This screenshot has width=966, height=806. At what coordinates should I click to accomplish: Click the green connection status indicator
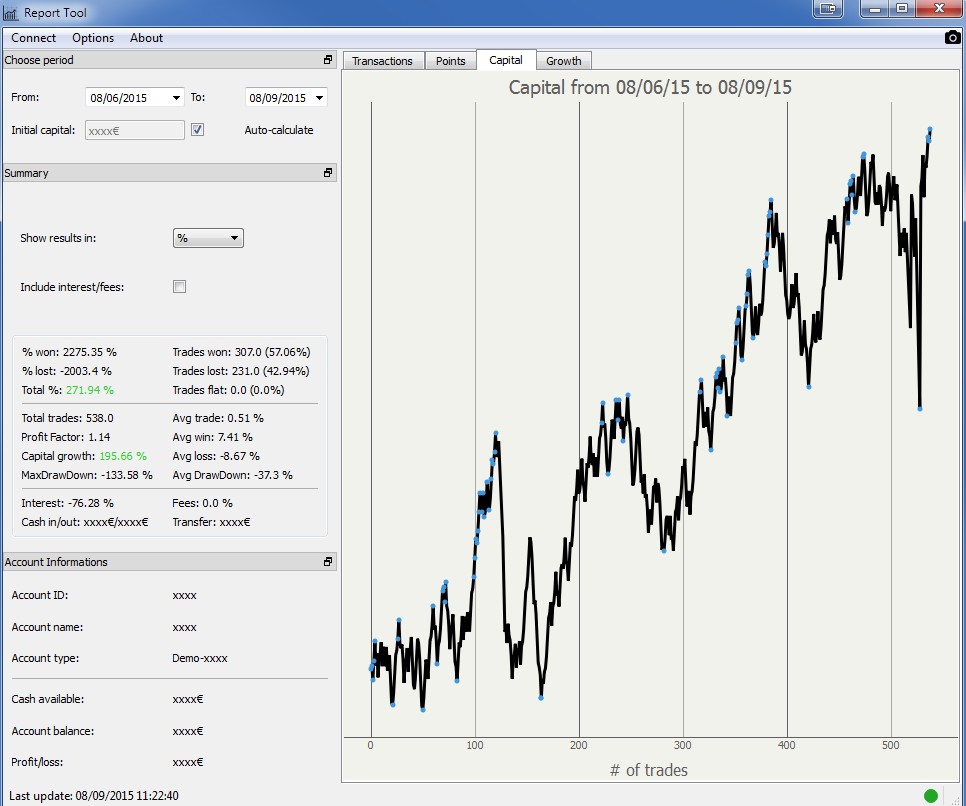click(x=931, y=796)
